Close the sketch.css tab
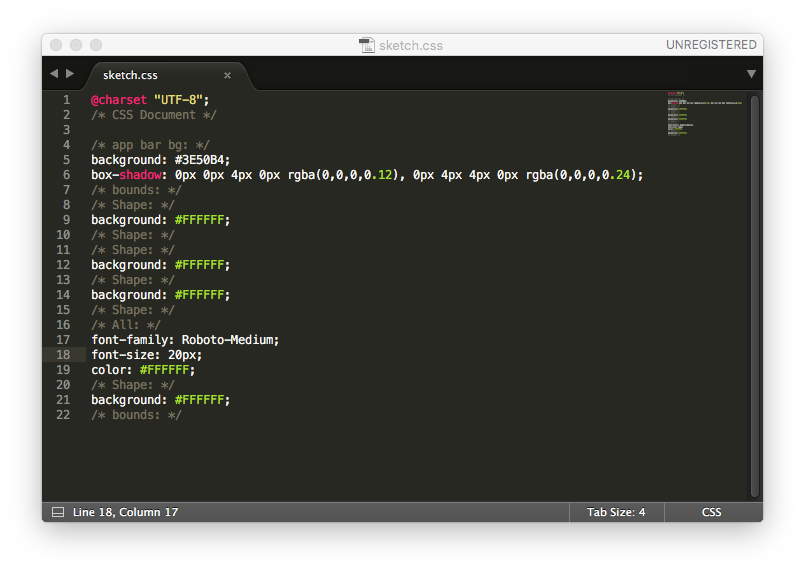Screen dimensions: 805x572 [227, 75]
